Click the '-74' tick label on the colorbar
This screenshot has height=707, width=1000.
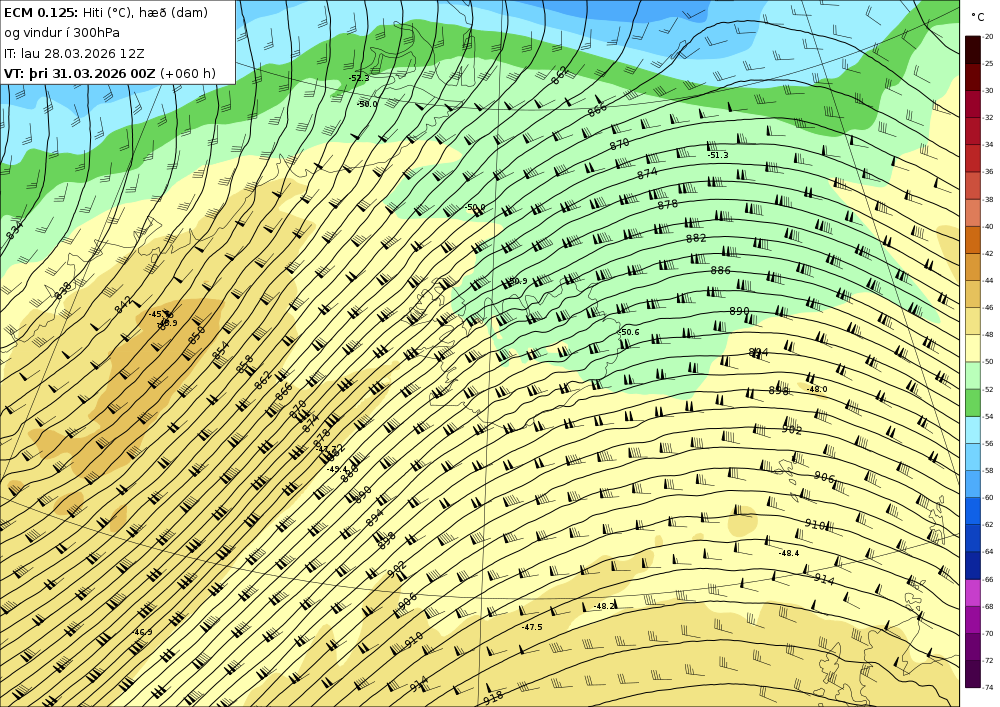click(988, 688)
